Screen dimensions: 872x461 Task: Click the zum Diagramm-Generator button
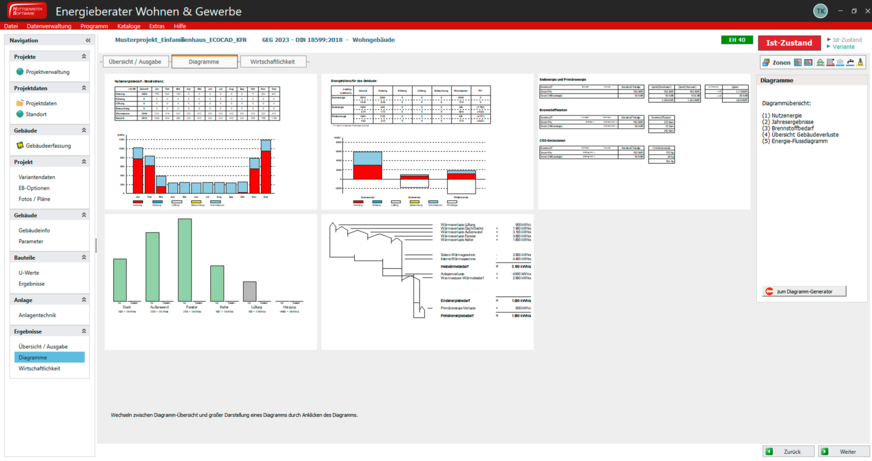click(x=805, y=292)
